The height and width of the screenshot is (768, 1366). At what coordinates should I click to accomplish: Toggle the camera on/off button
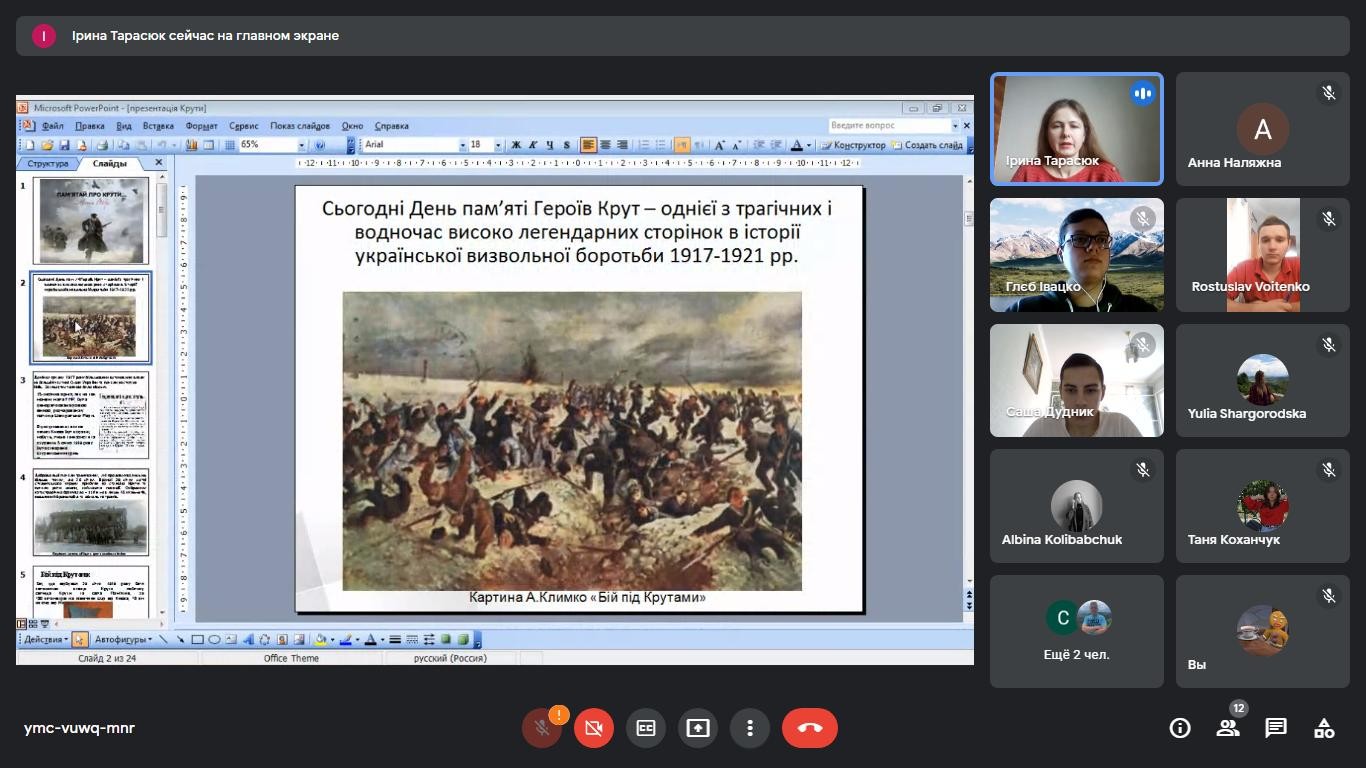click(594, 728)
